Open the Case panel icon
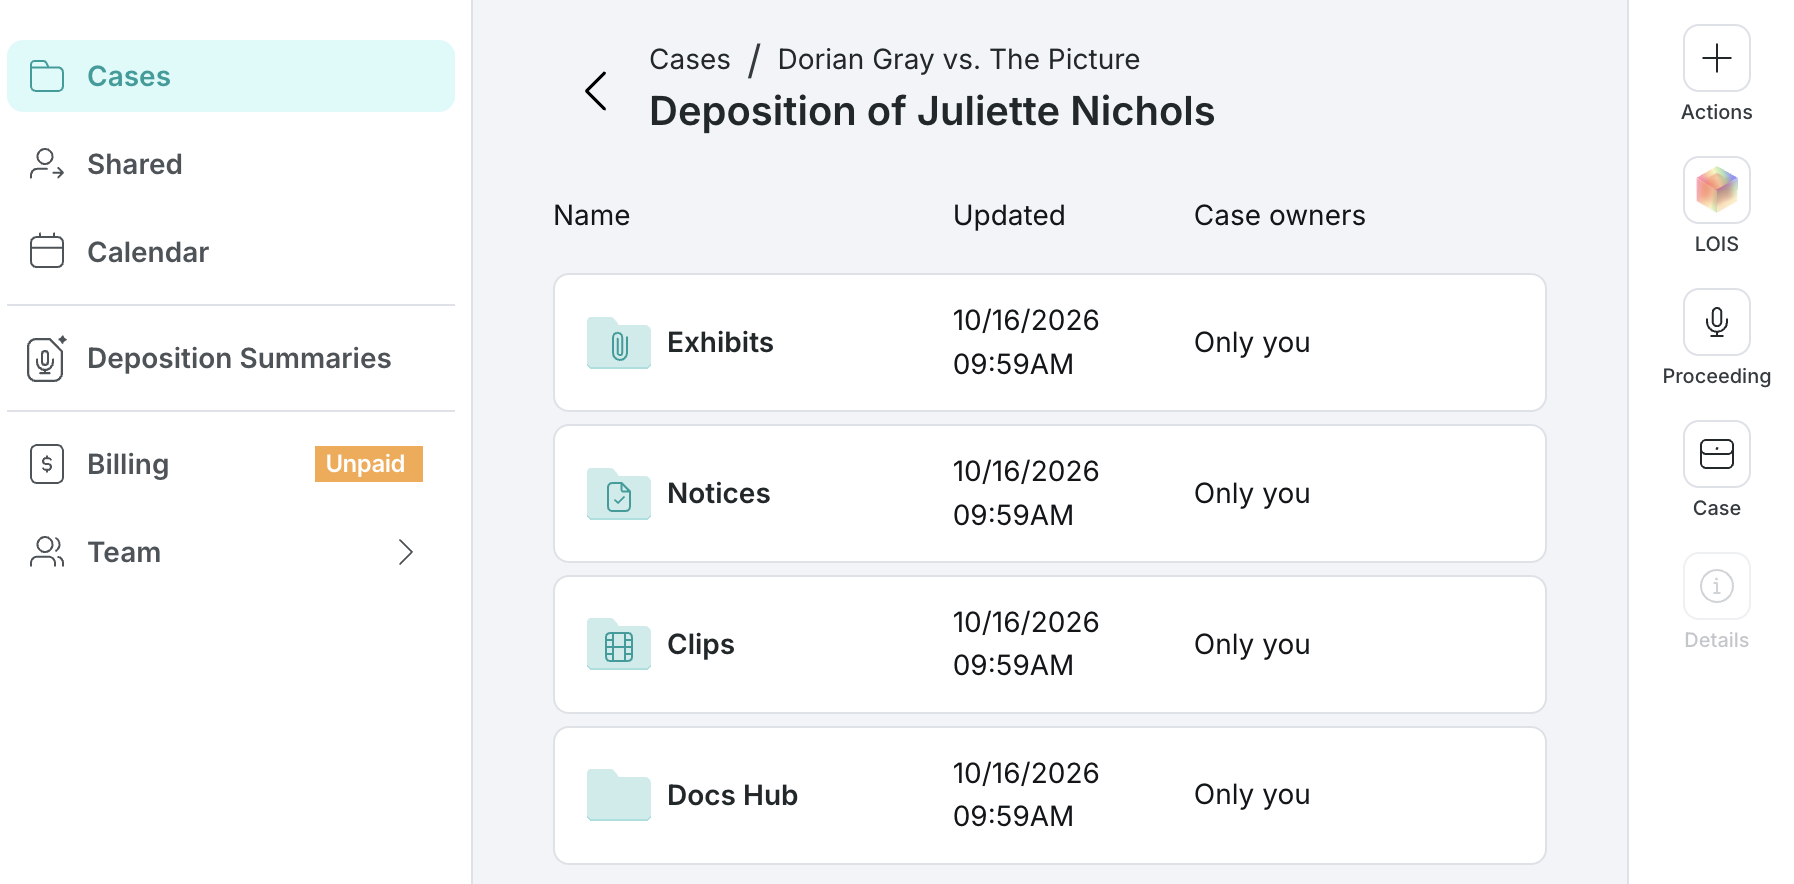The image size is (1794, 884). 1716,454
